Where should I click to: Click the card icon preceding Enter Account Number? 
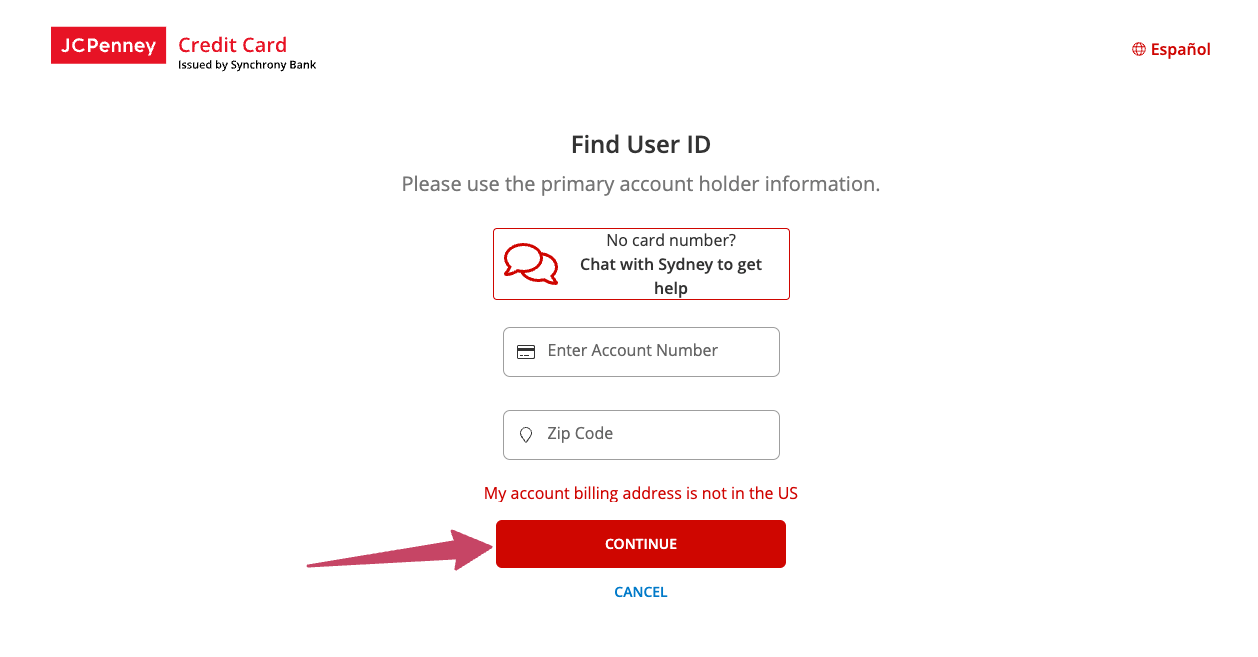point(526,351)
